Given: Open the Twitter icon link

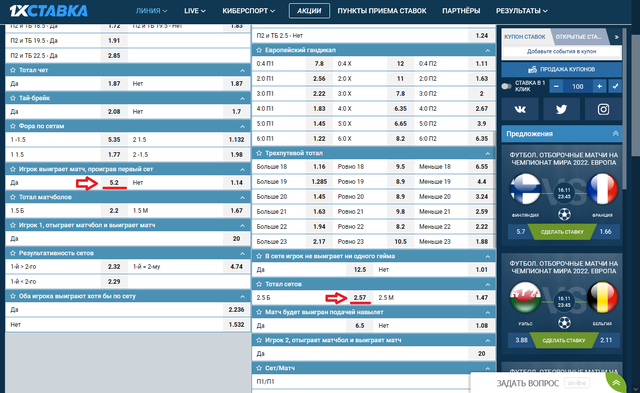Looking at the screenshot, I should tap(561, 109).
